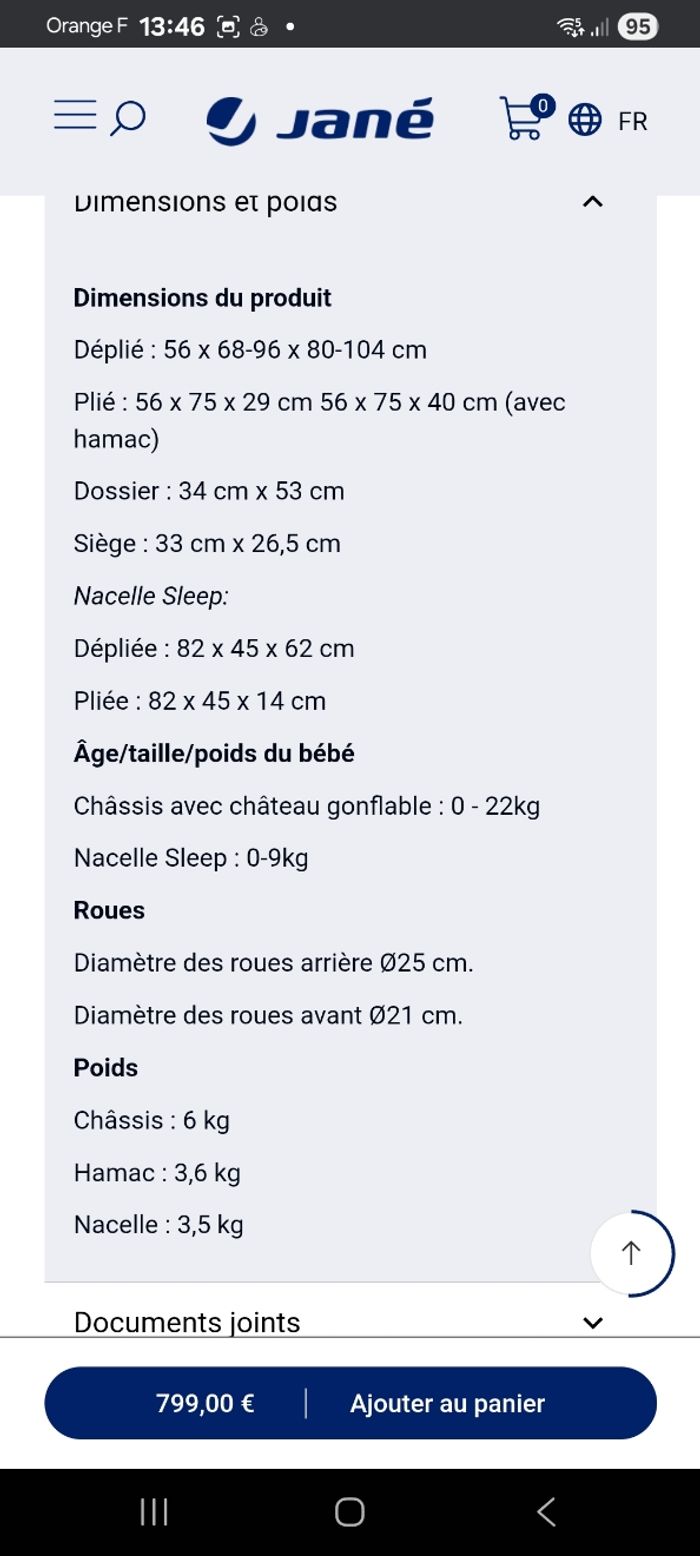
Task: Tap the battery level indicator
Action: point(637,27)
